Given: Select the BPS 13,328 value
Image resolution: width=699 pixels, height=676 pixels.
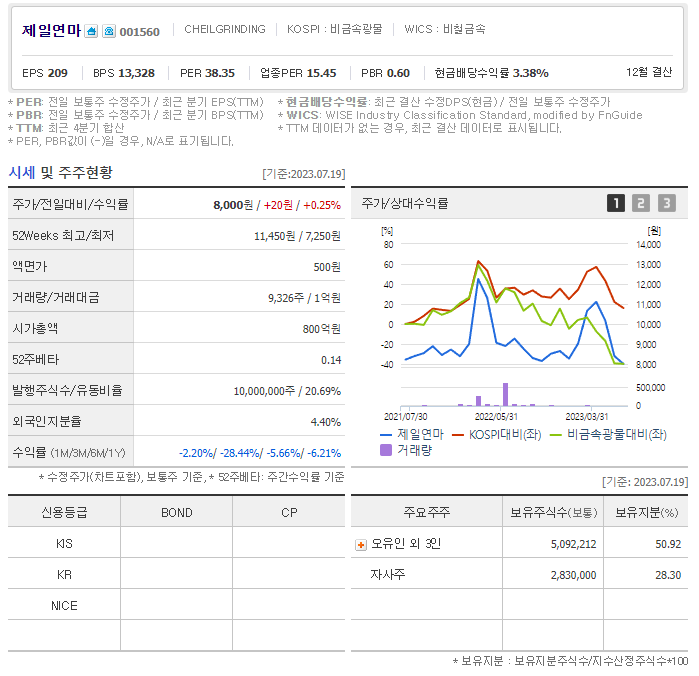Looking at the screenshot, I should pos(124,73).
